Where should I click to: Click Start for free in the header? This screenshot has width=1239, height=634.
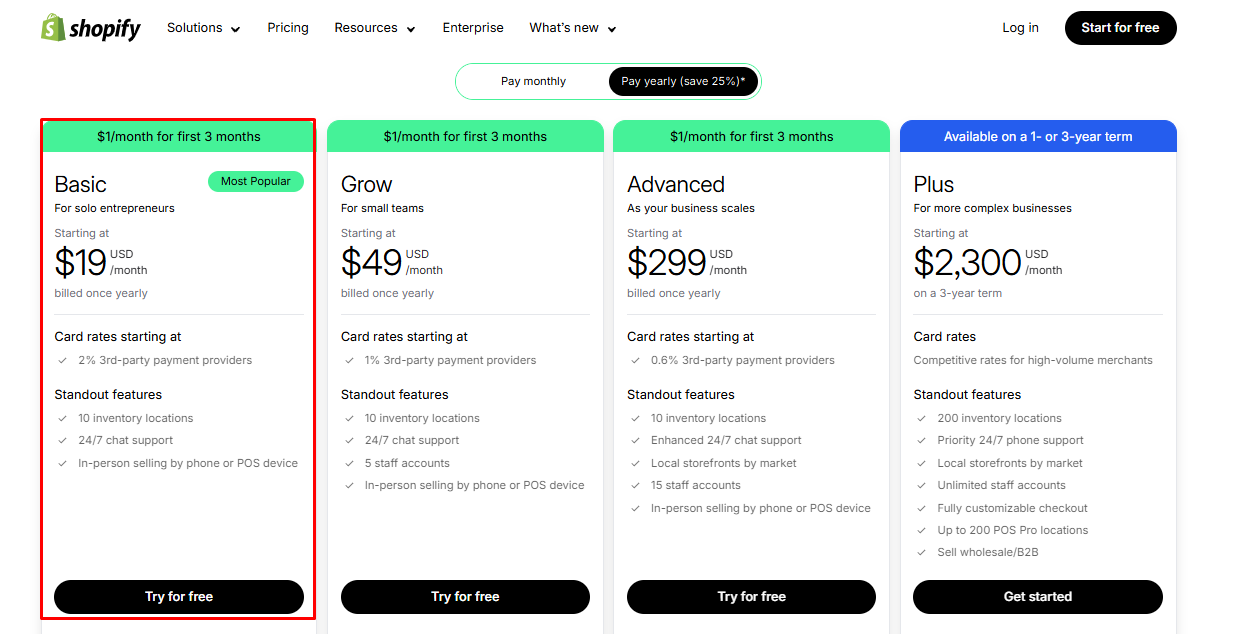(1120, 27)
